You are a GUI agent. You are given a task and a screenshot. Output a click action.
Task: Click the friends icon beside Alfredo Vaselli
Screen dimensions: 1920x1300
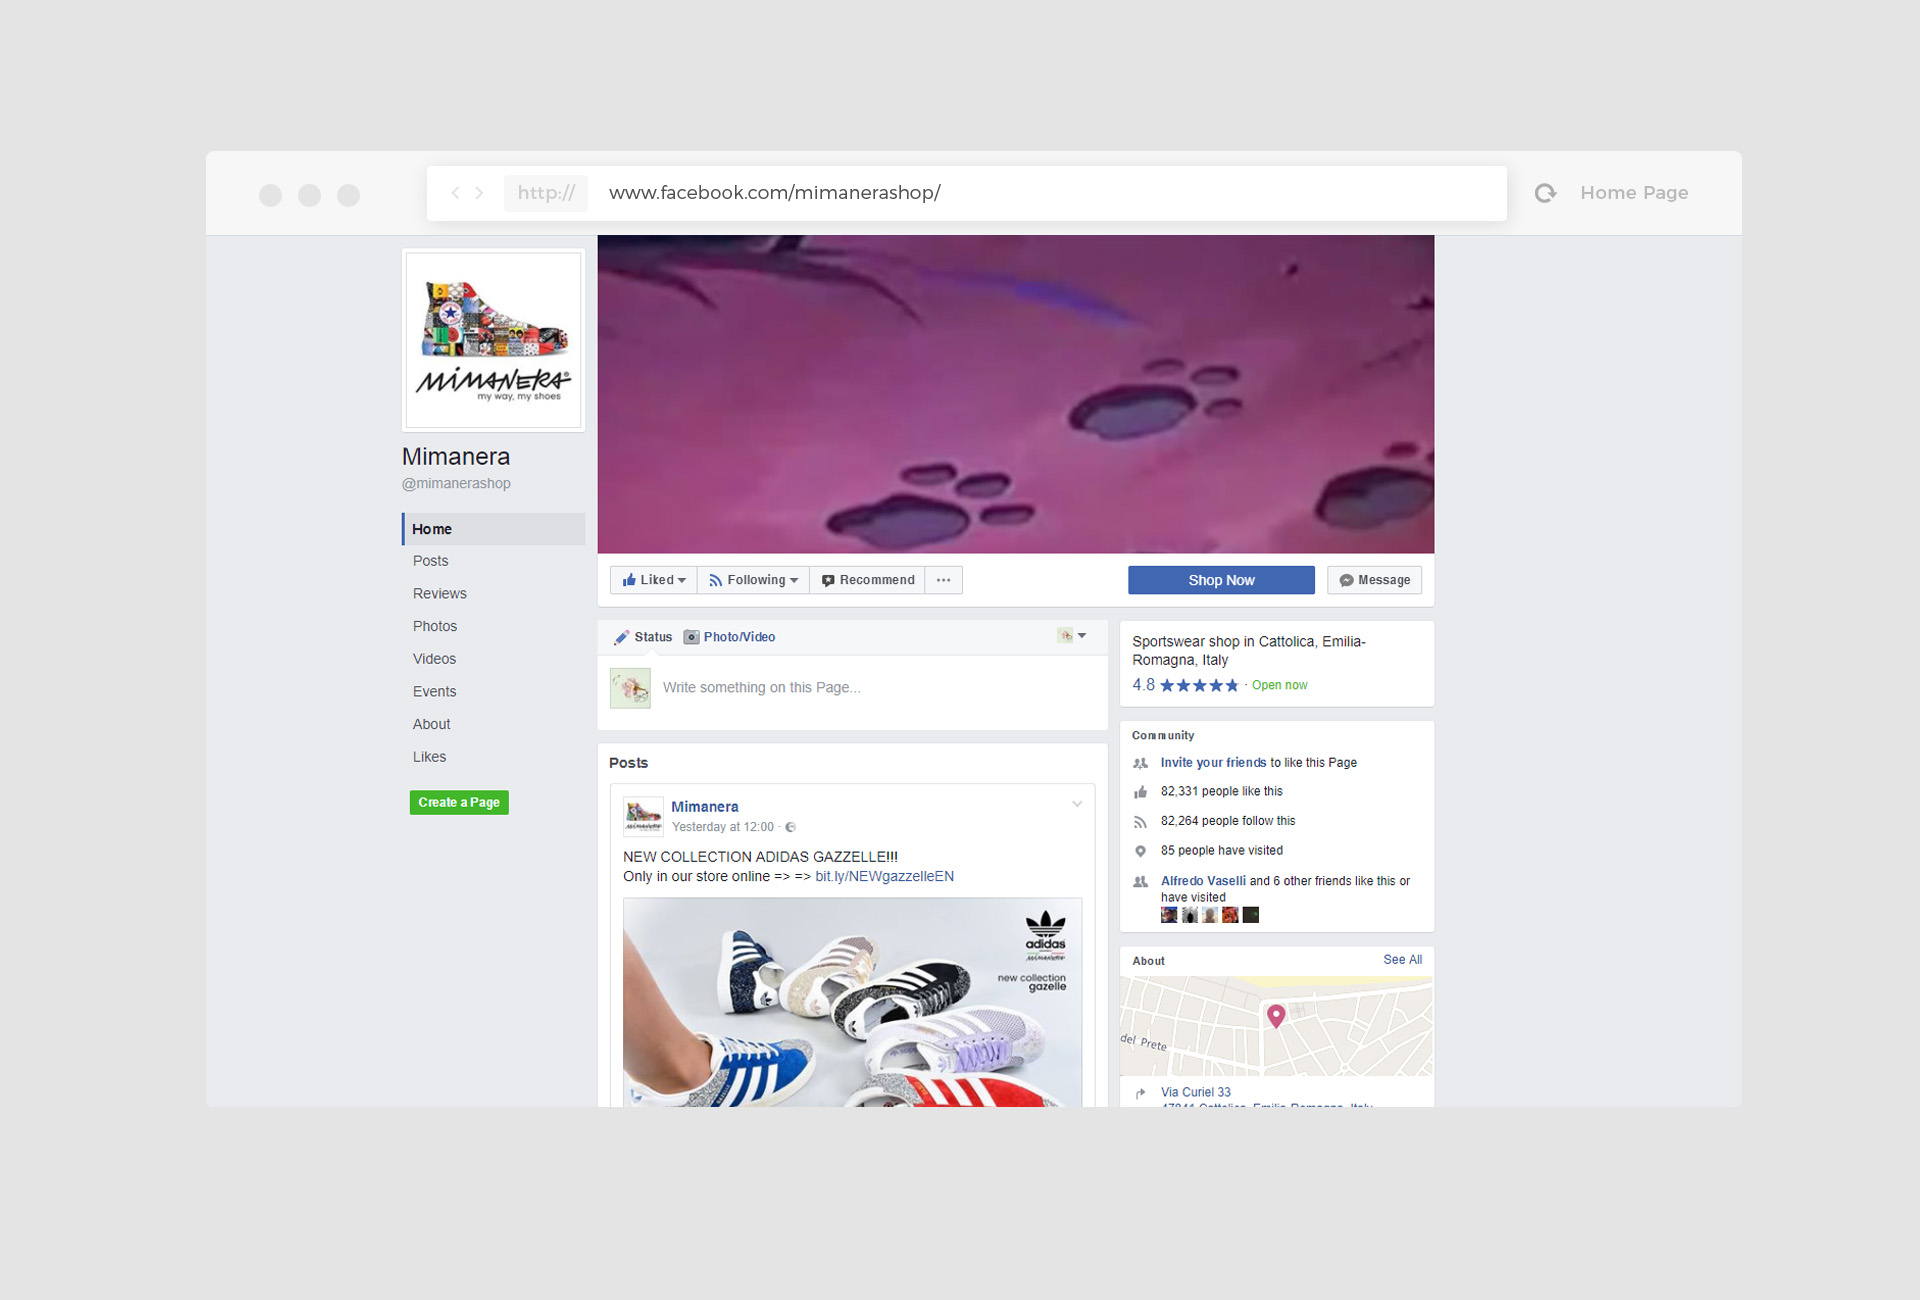coord(1140,882)
